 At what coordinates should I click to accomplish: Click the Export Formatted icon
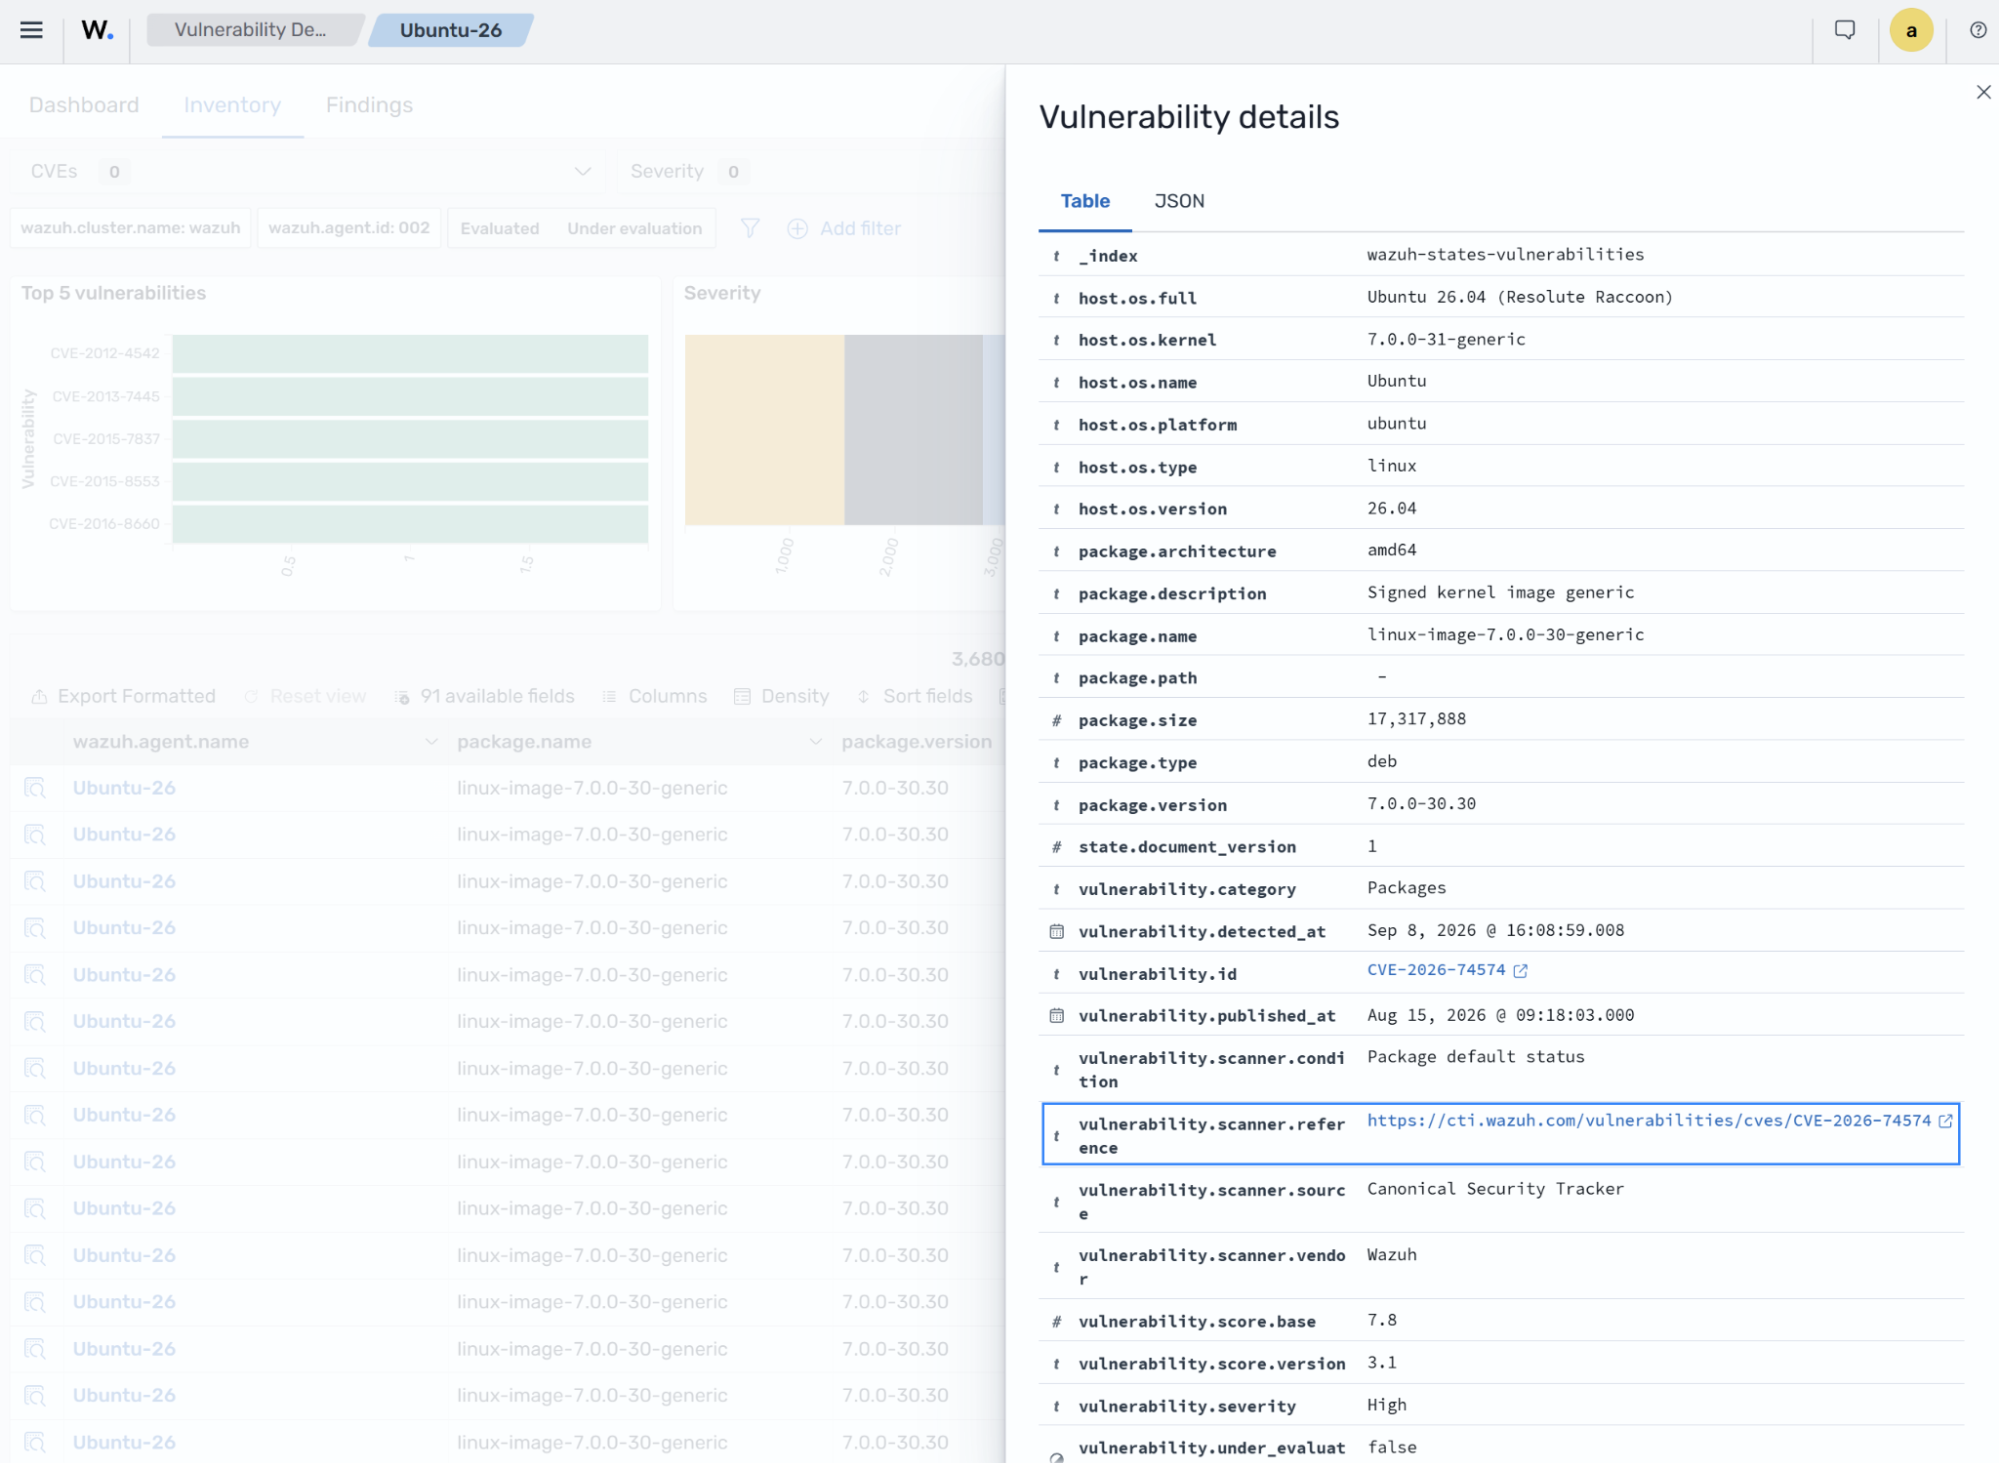39,697
